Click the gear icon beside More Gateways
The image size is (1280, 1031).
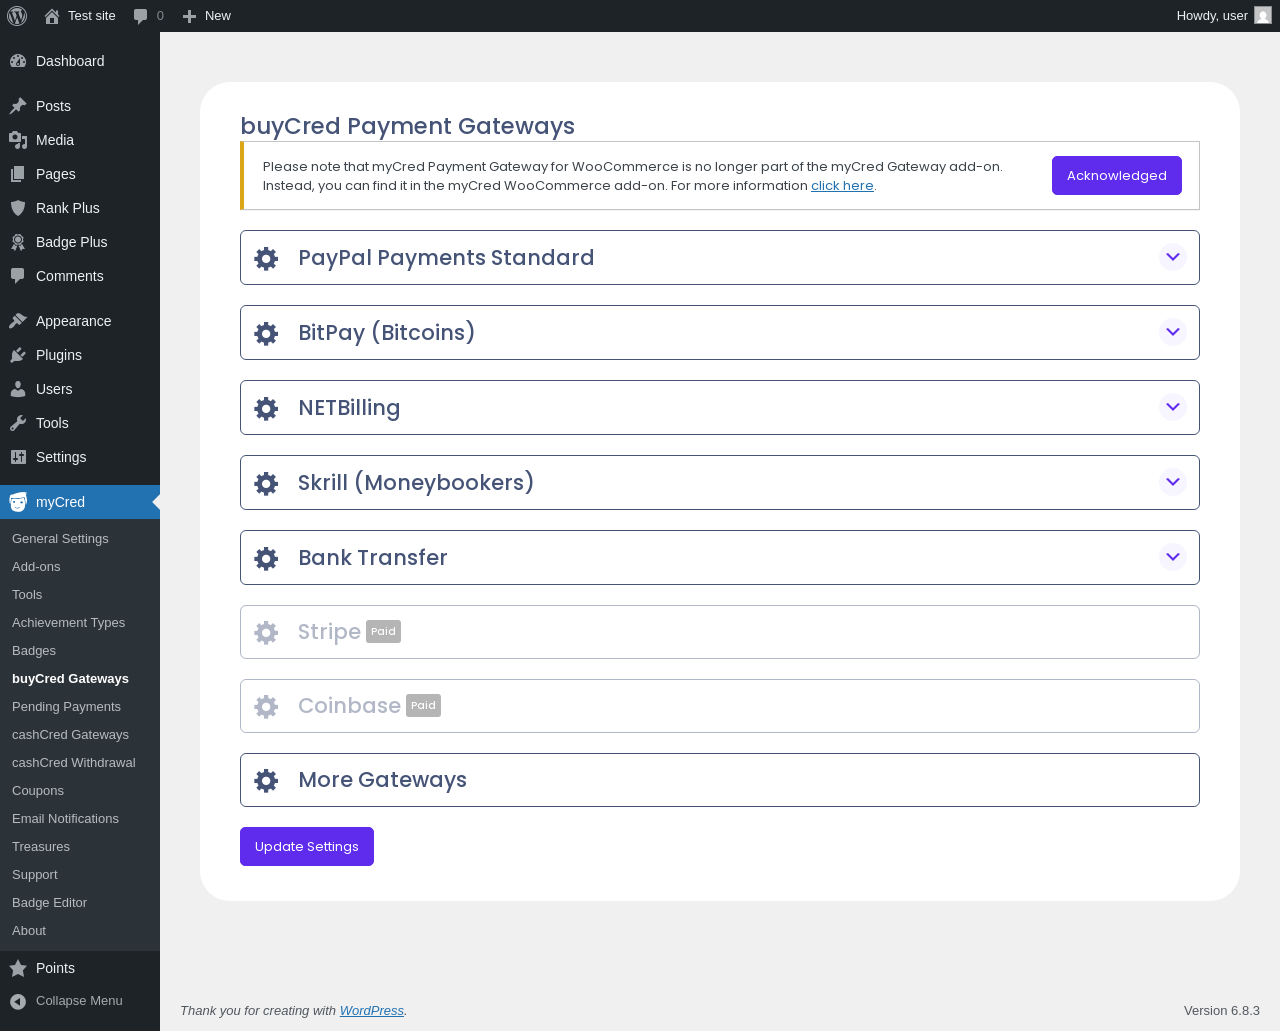(266, 781)
